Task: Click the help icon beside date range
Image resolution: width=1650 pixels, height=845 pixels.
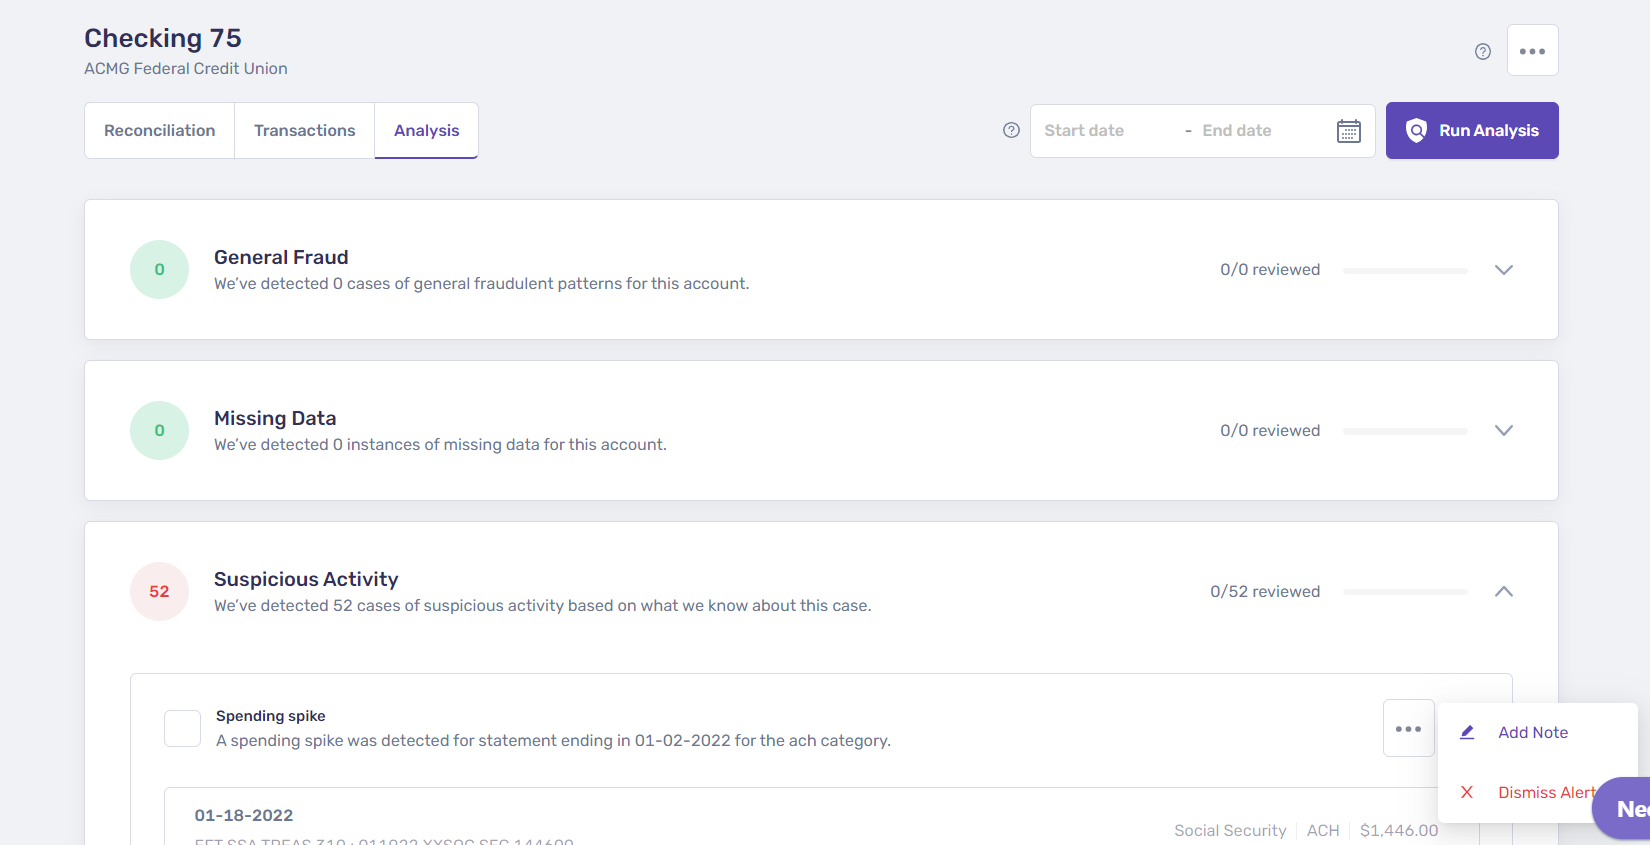Action: point(1011,130)
